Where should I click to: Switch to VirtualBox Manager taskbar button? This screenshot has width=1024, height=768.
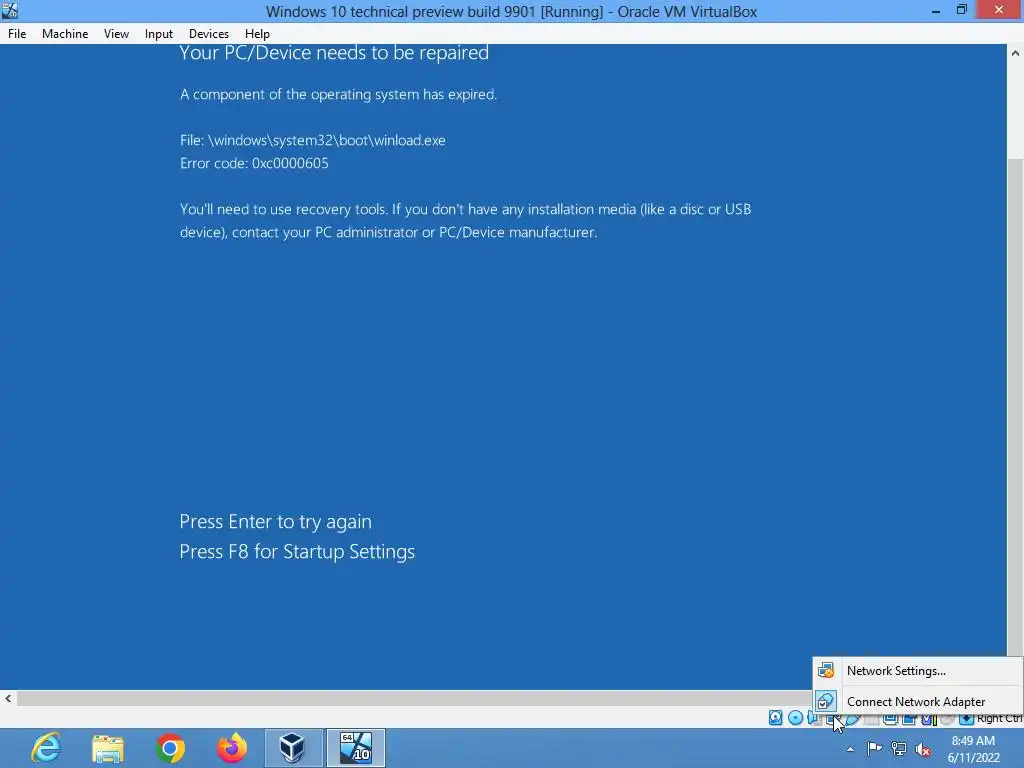[294, 748]
